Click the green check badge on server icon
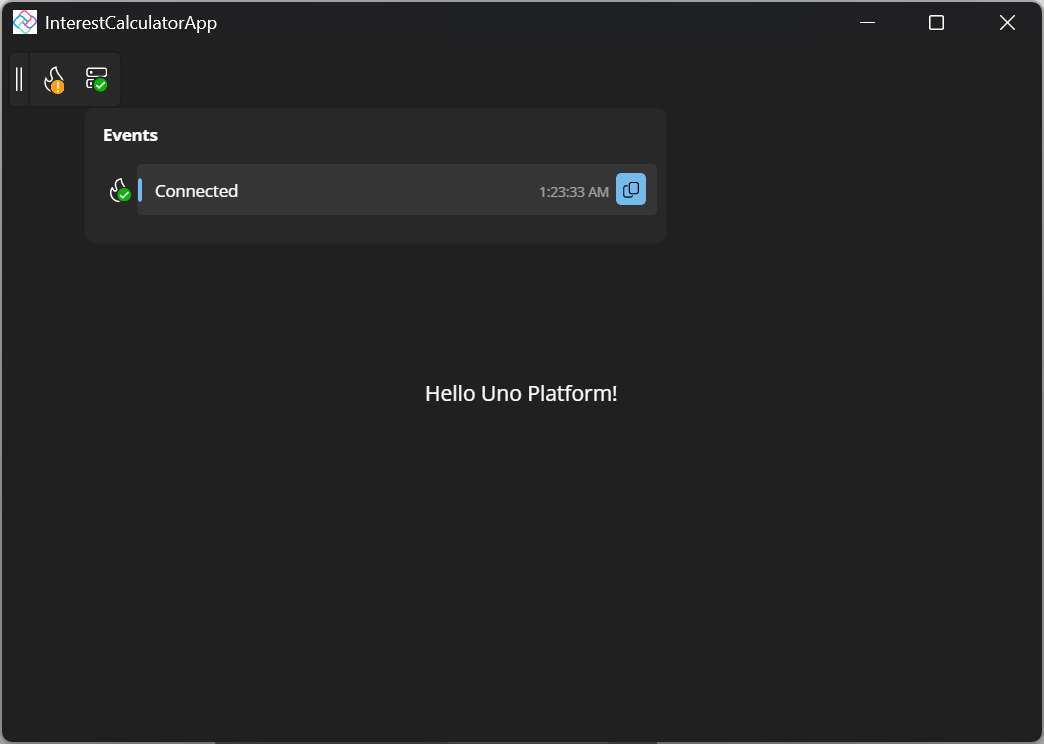Viewport: 1044px width, 744px height. tap(101, 86)
